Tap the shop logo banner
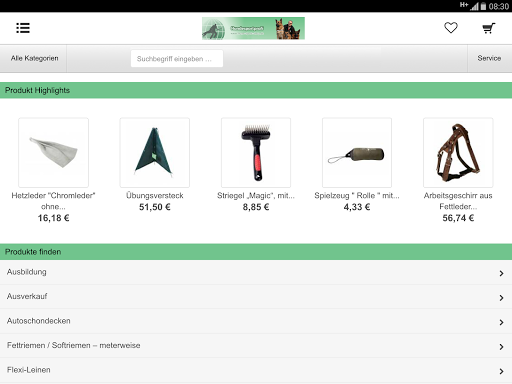 (x=253, y=28)
